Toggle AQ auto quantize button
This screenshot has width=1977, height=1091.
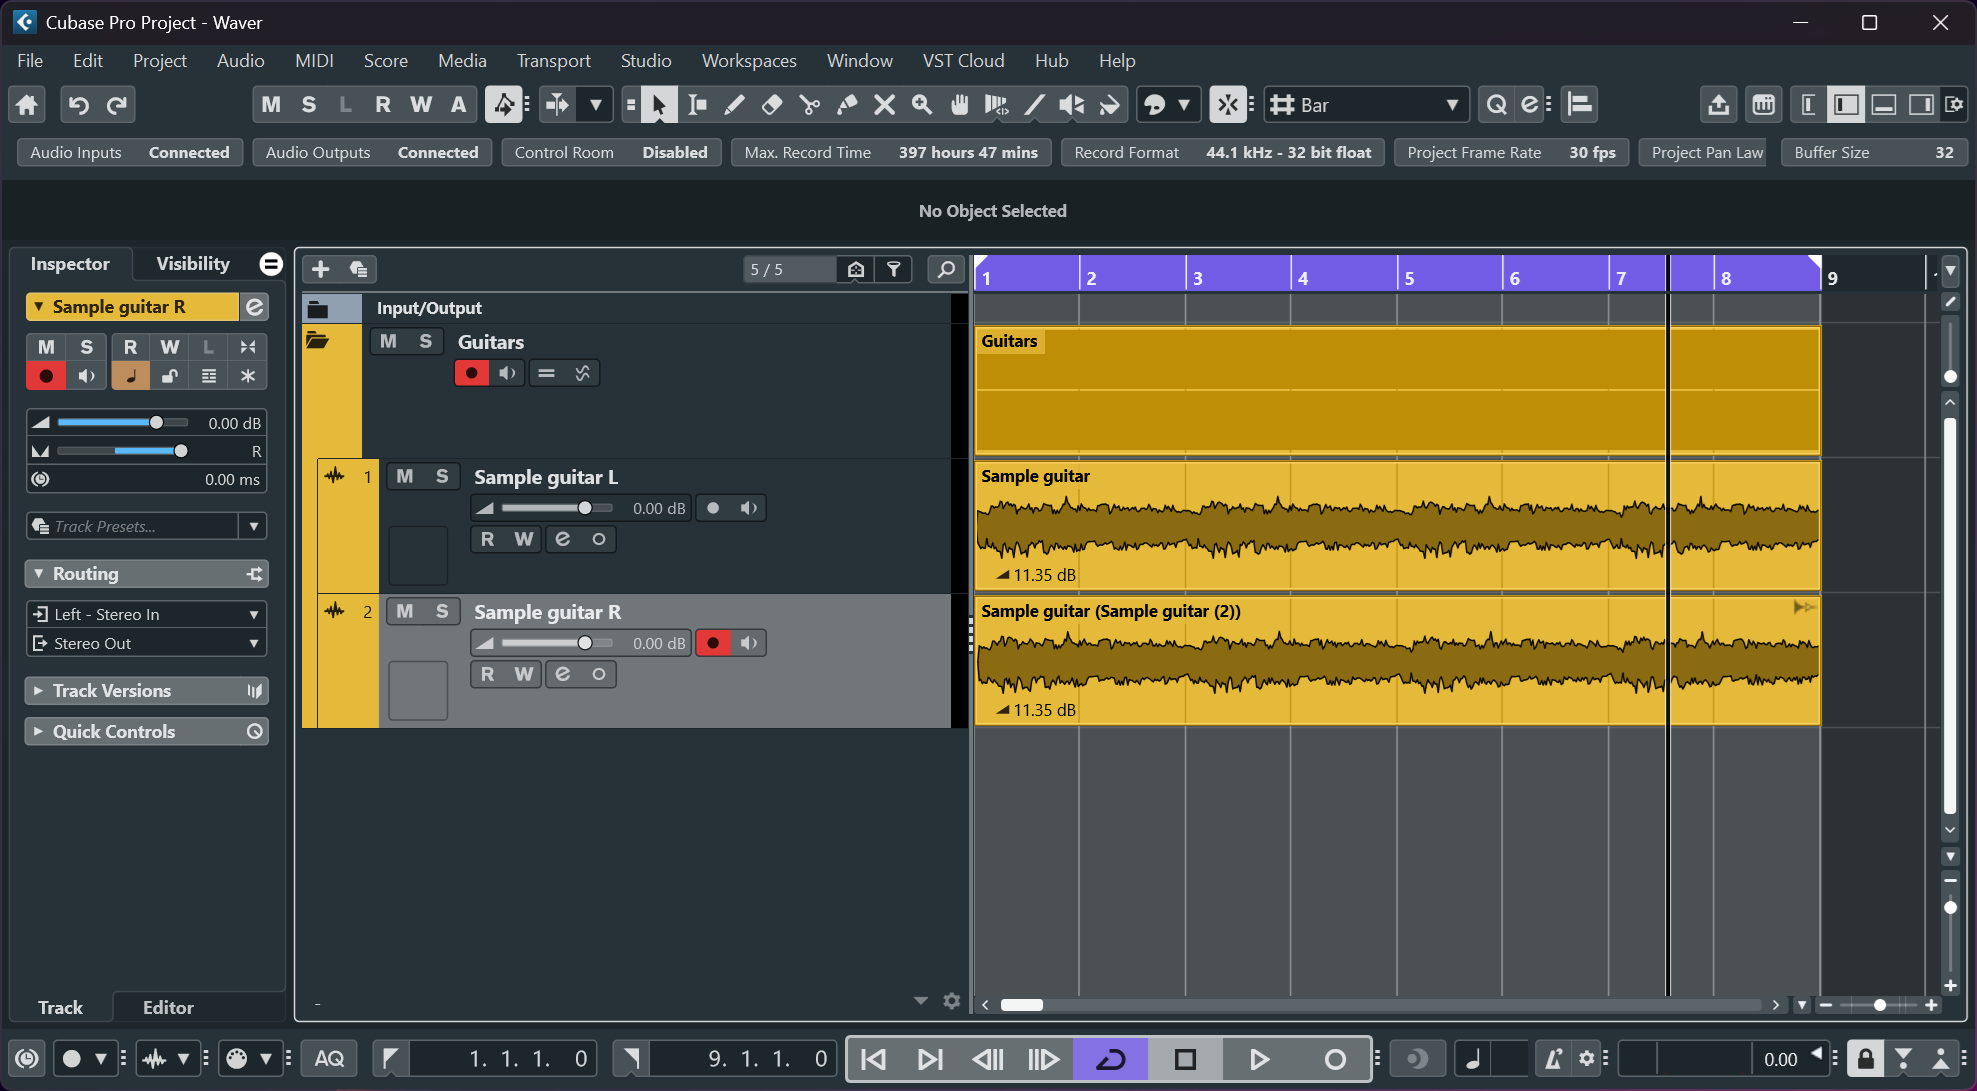coord(329,1059)
